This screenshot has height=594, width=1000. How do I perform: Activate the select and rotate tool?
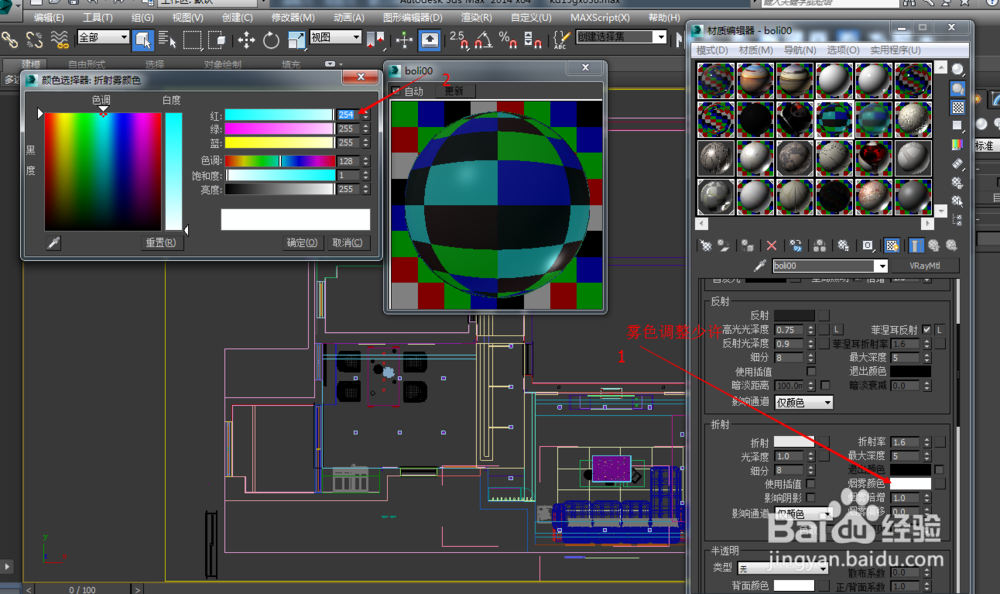[271, 40]
